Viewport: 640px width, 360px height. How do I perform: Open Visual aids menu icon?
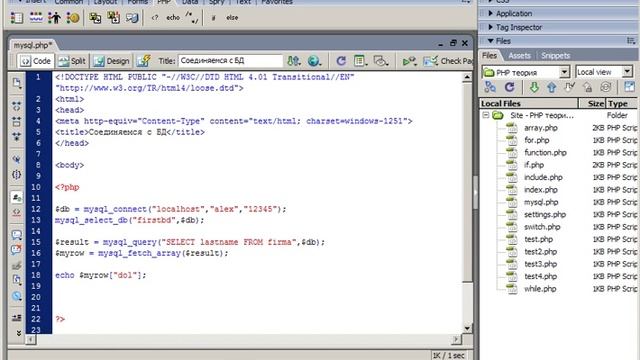[x=380, y=61]
